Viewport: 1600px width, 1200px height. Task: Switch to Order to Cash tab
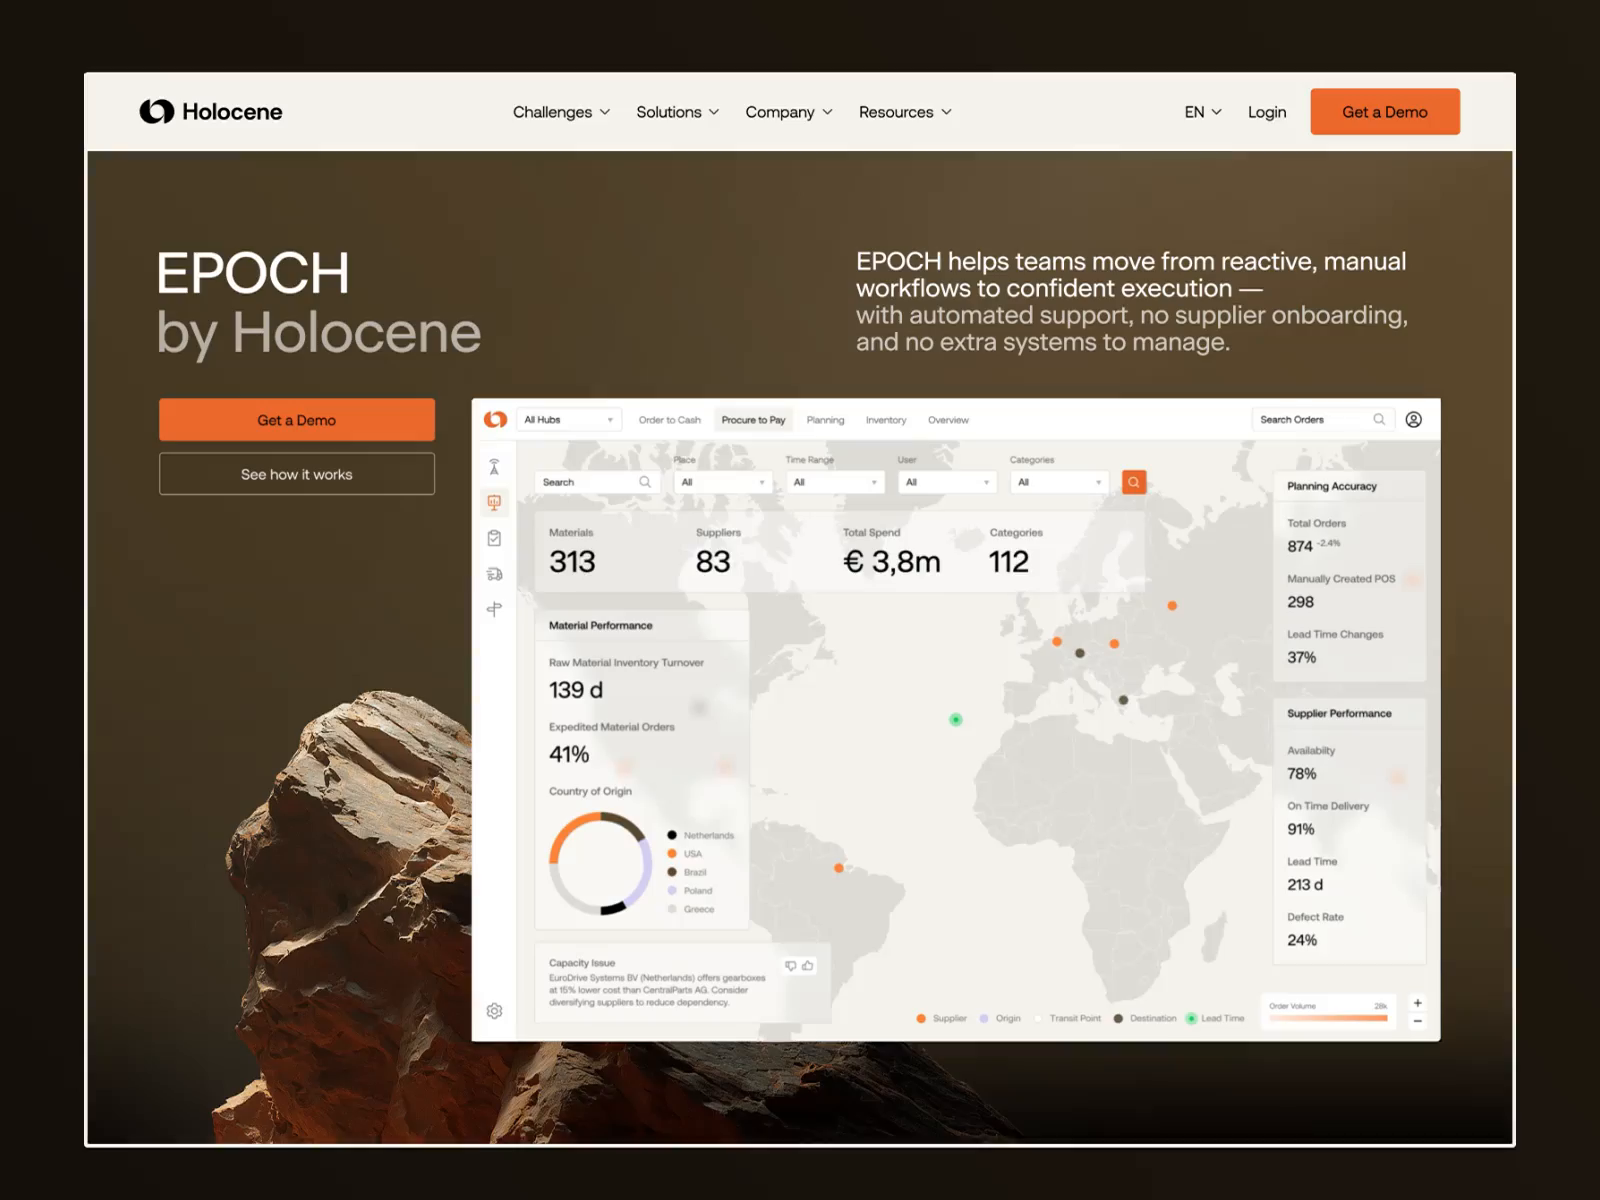670,420
